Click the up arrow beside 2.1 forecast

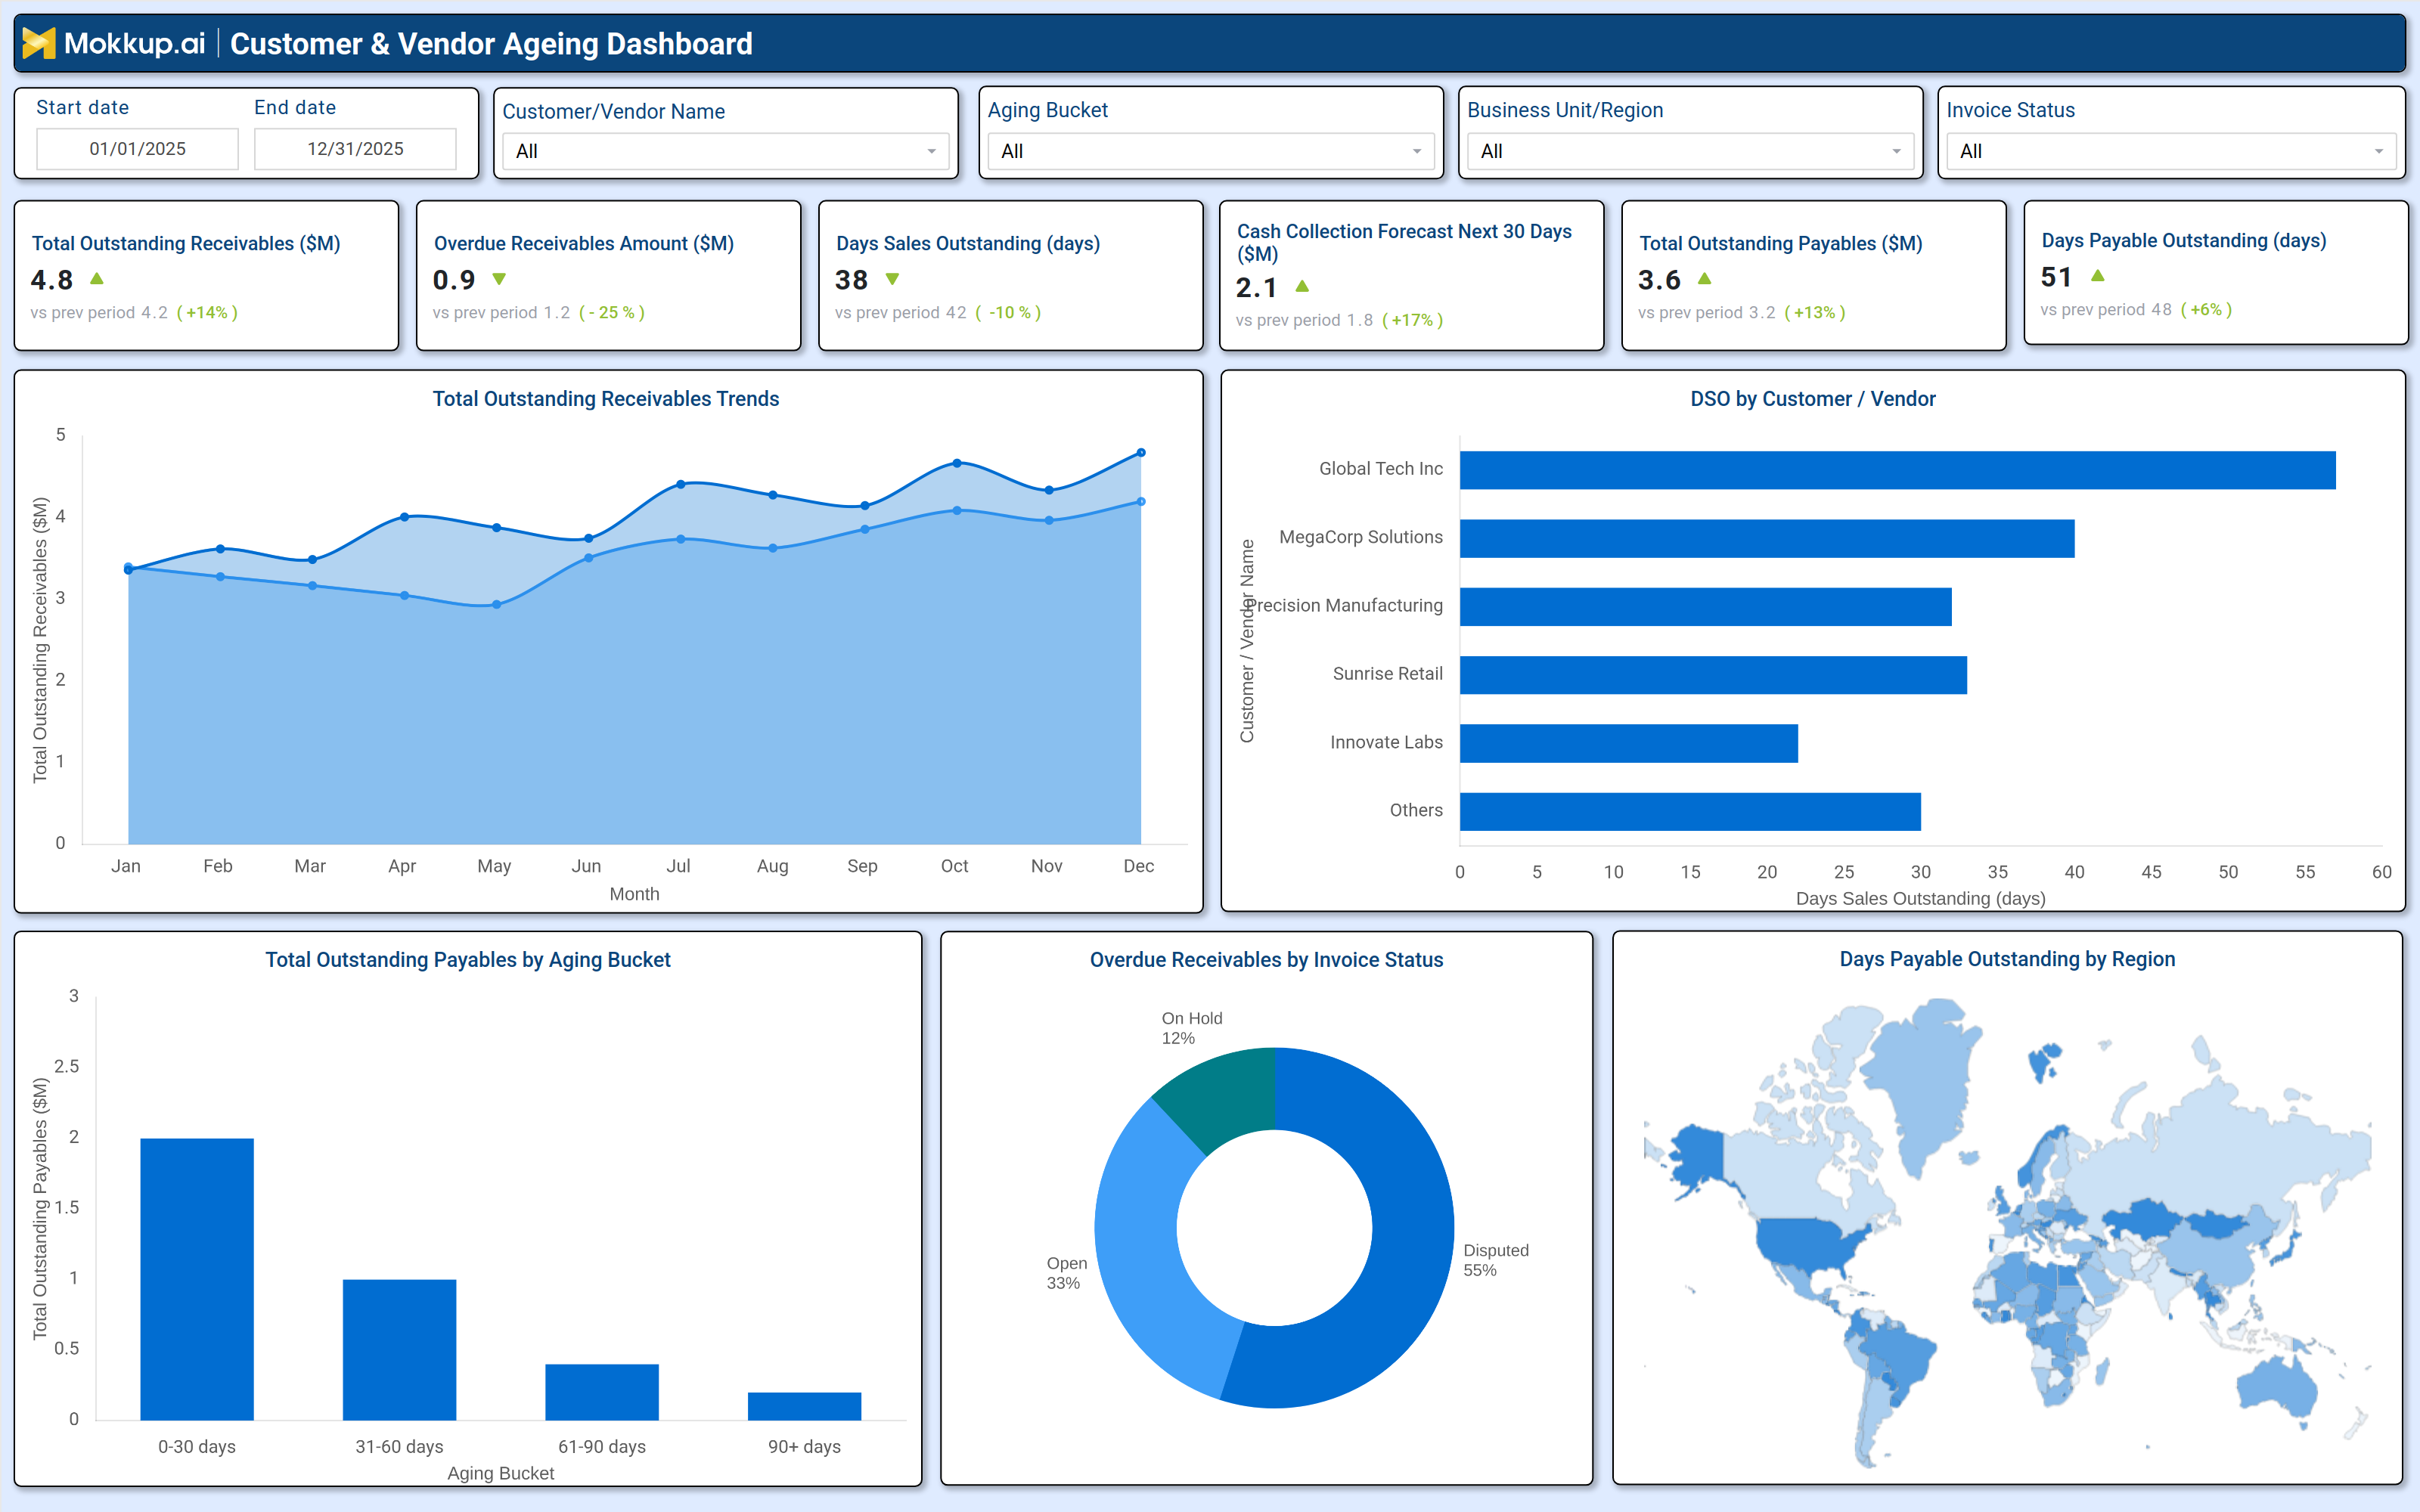point(1302,286)
